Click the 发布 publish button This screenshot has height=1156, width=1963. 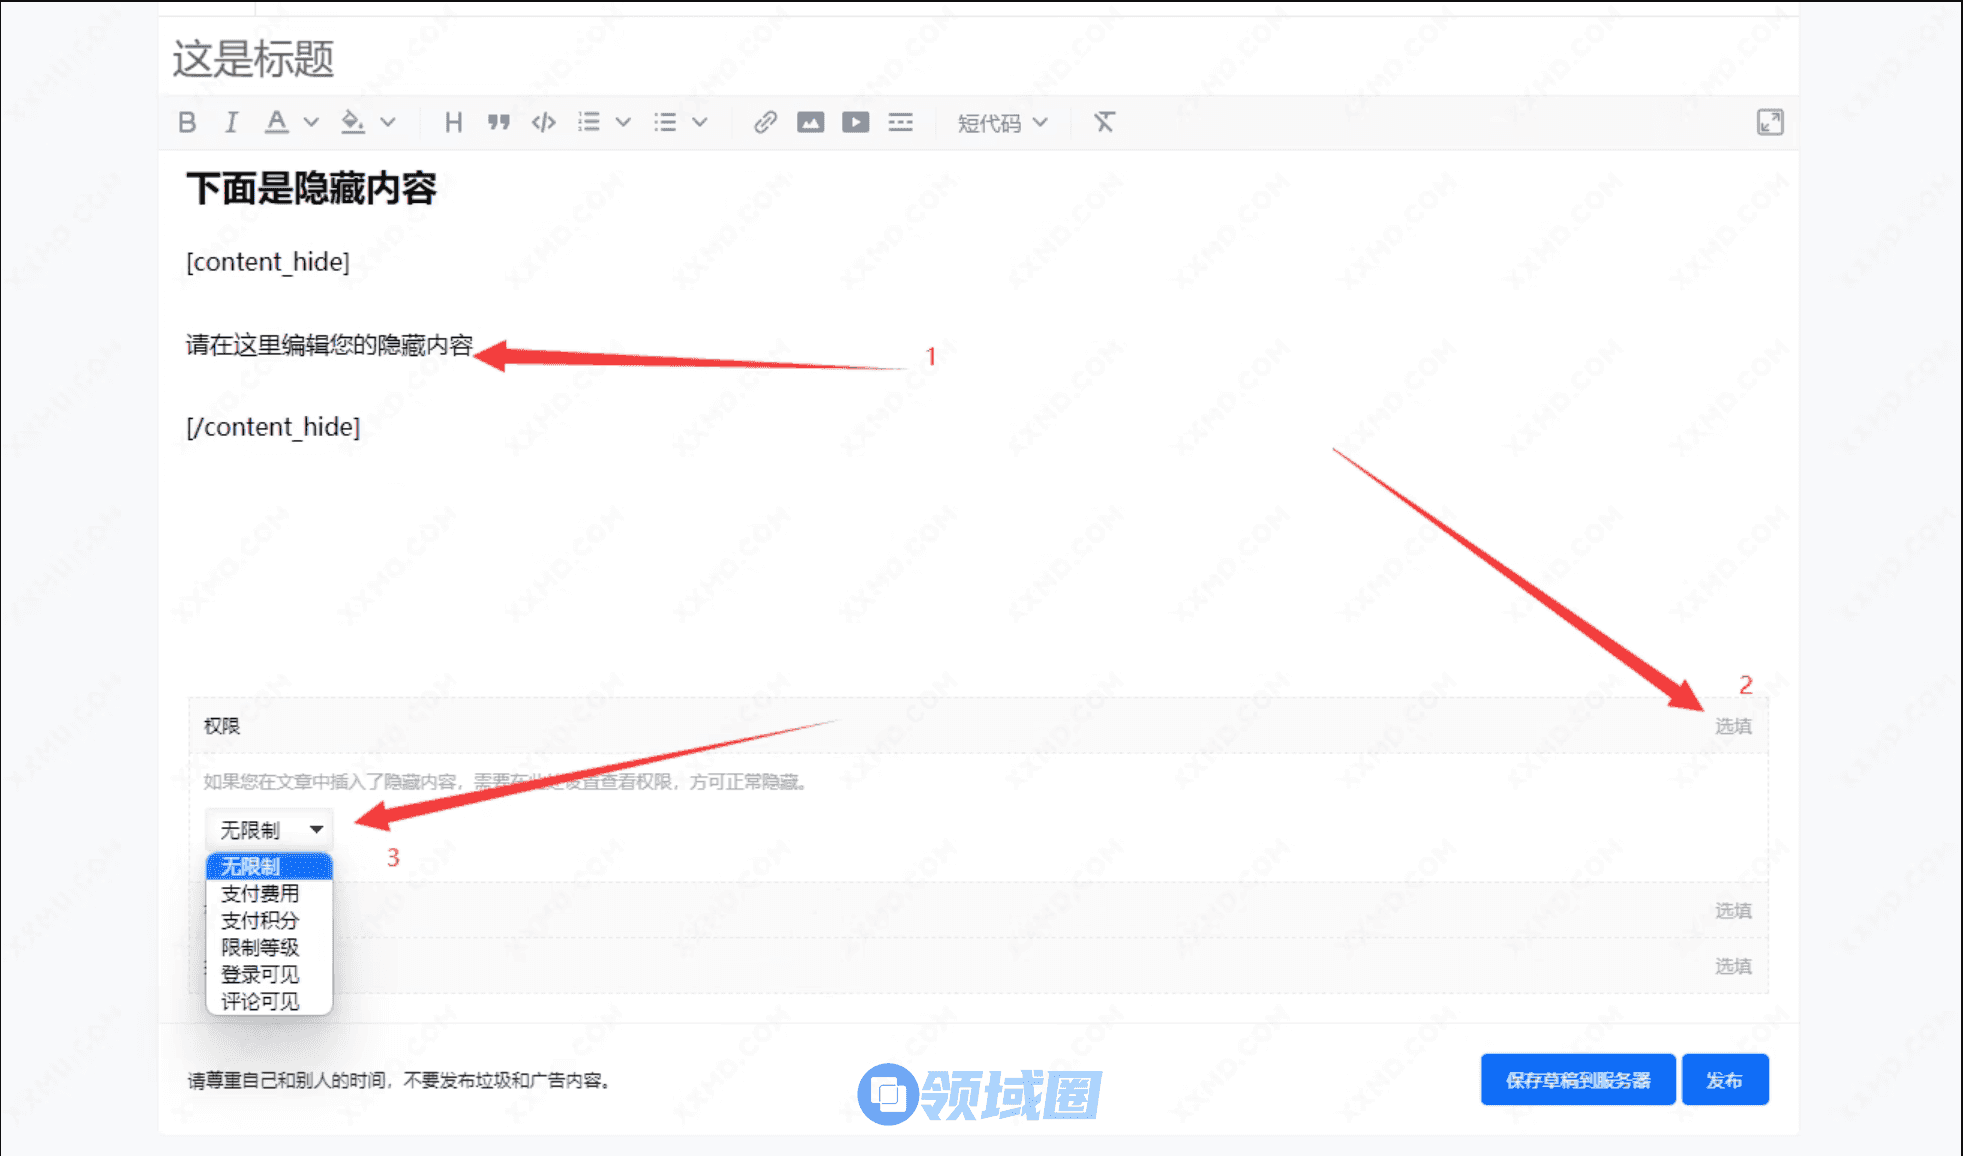pyautogui.click(x=1724, y=1080)
